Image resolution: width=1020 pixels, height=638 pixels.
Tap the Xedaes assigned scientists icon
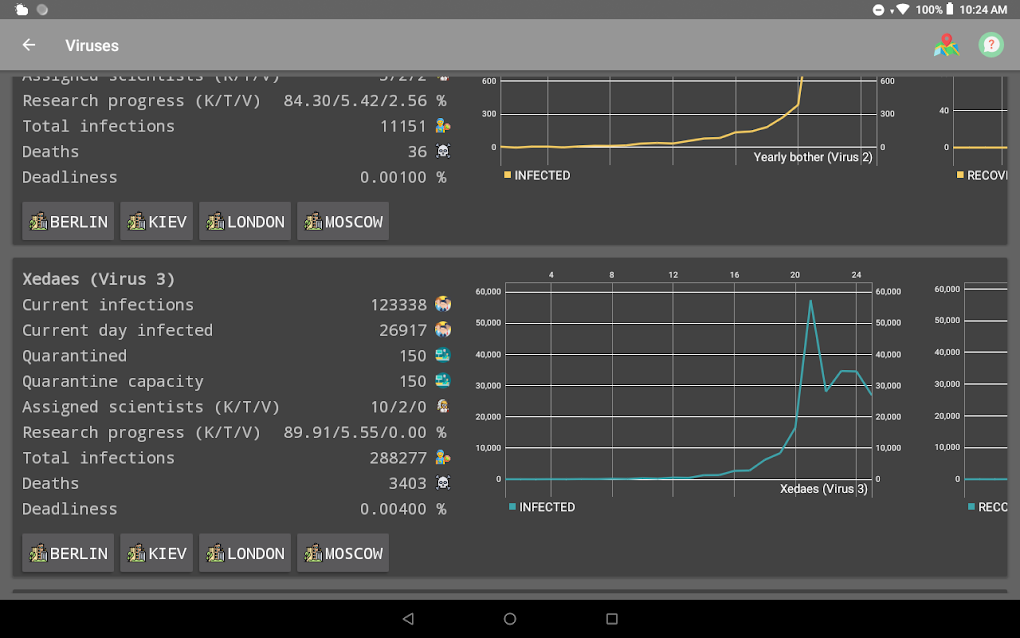click(443, 406)
